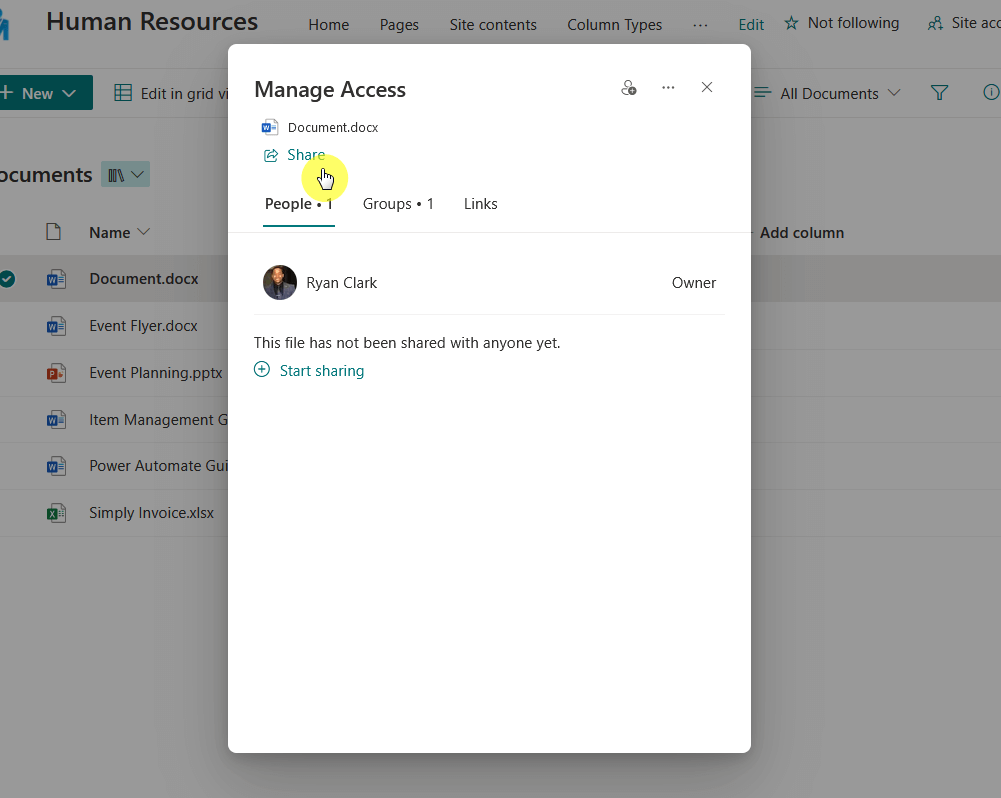
Task: Click the Human Resources site title
Action: (152, 22)
